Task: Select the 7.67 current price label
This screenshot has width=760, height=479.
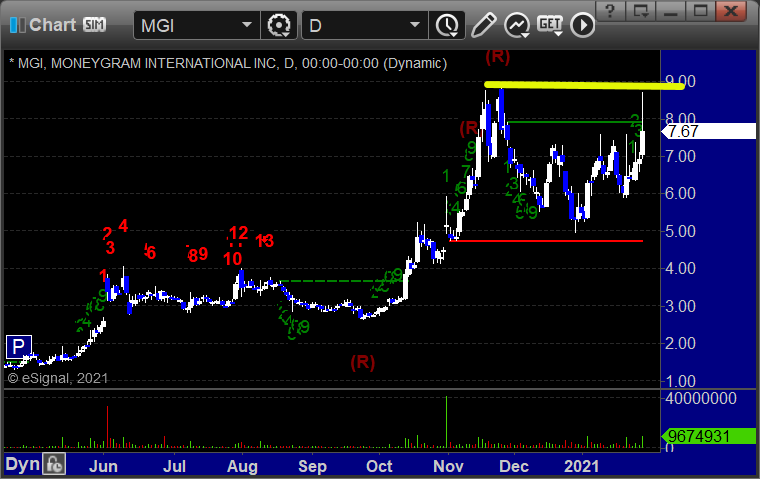Action: click(709, 131)
